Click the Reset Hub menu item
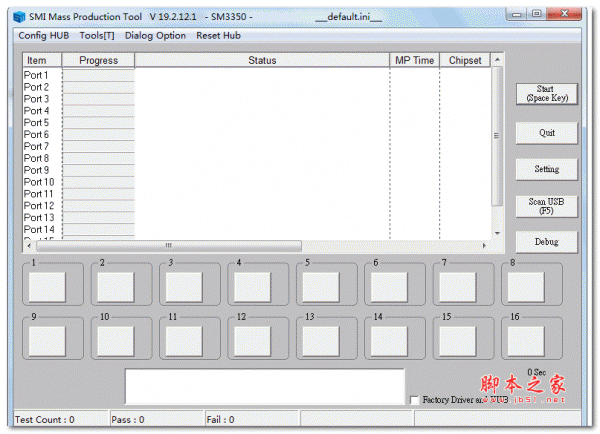Screen dimensions: 600x434 point(218,36)
